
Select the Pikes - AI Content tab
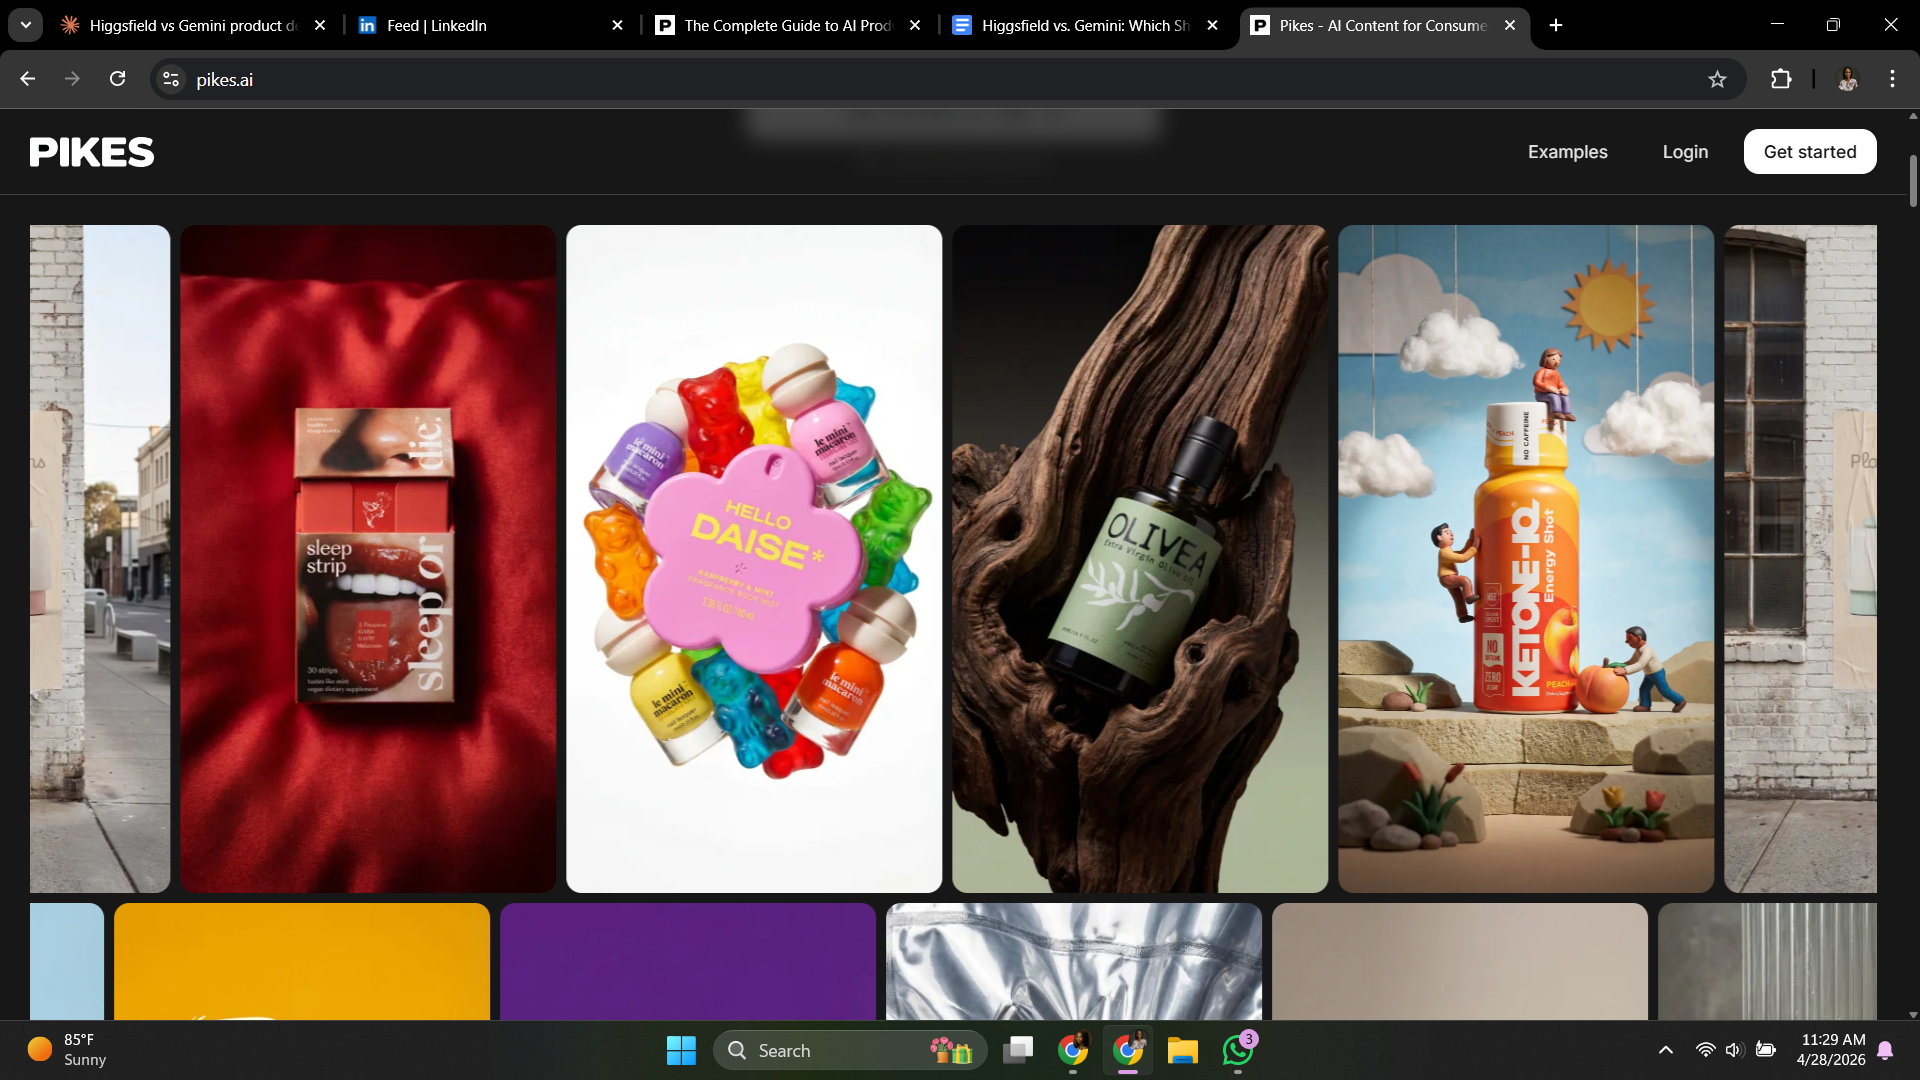coord(1383,25)
